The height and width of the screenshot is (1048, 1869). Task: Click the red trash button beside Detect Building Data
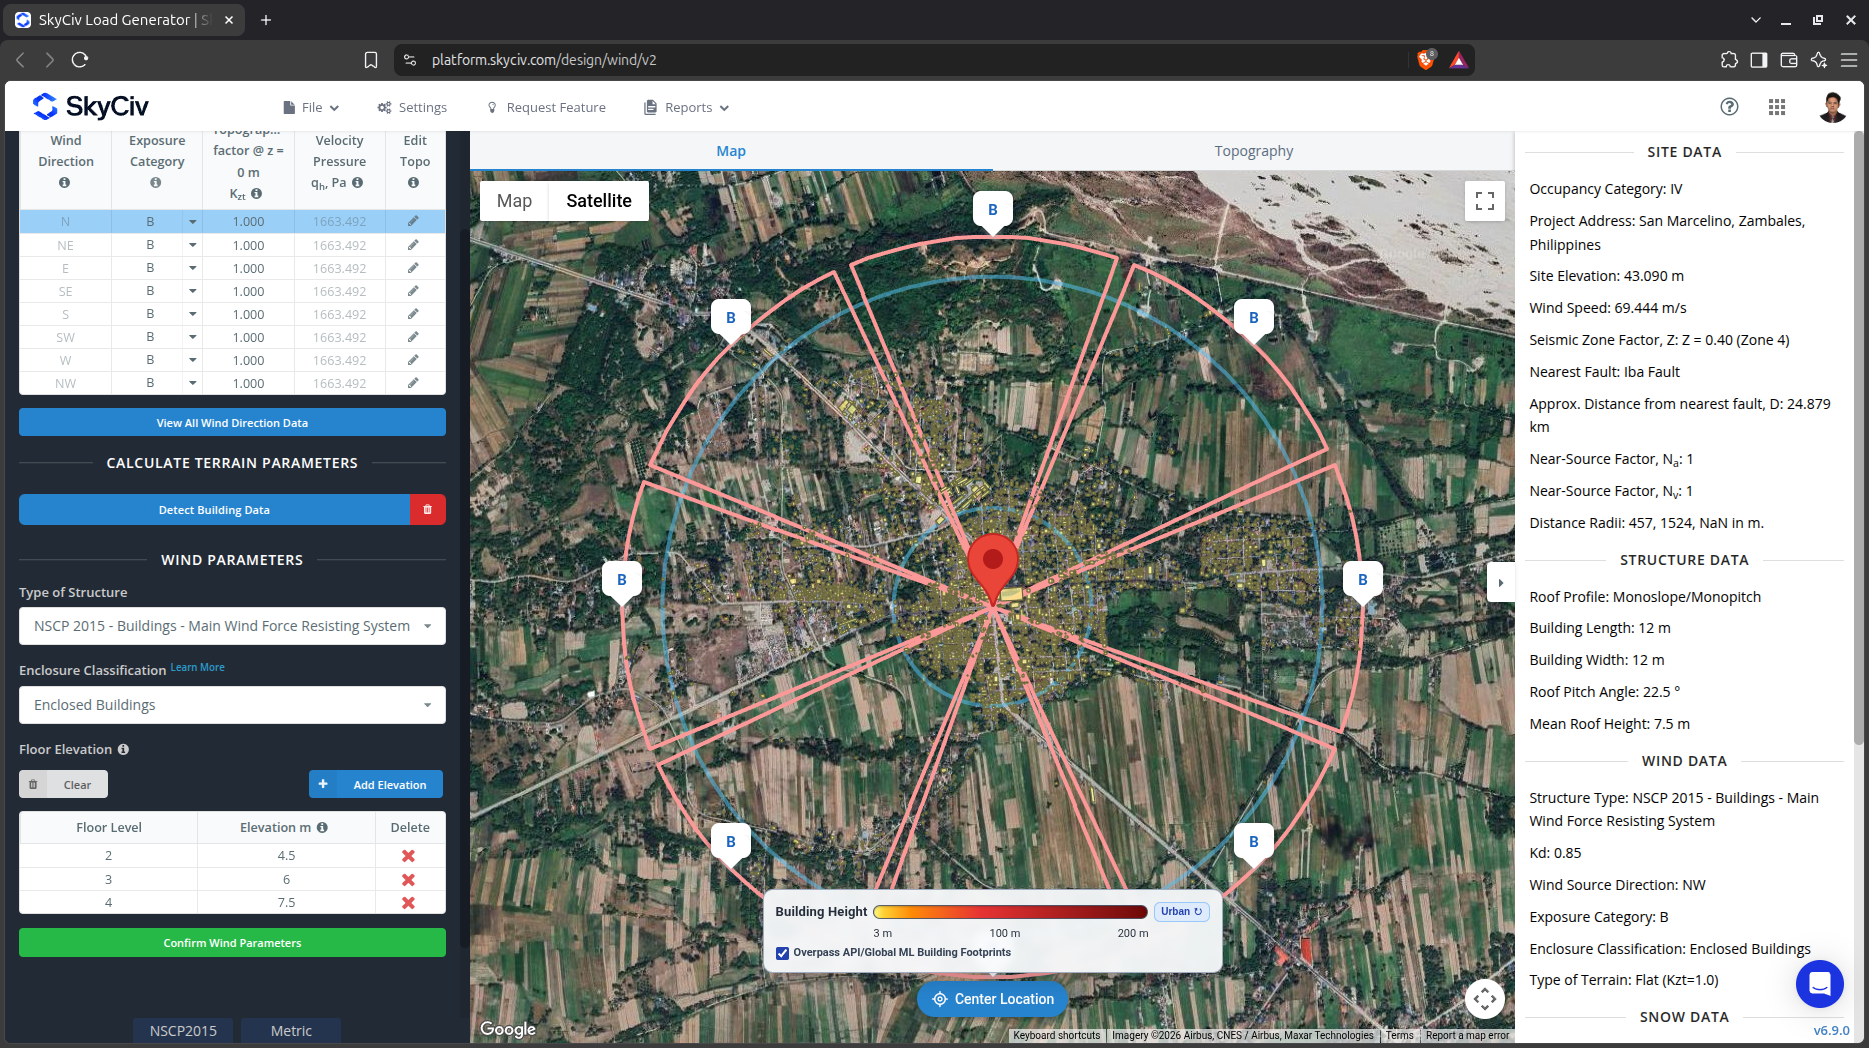427,510
